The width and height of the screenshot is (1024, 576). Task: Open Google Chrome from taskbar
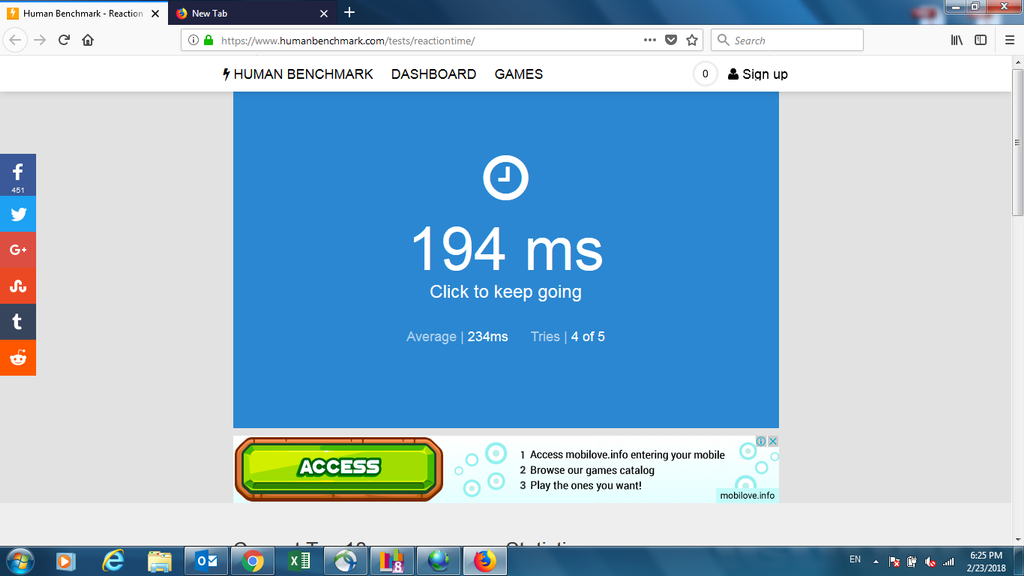point(253,561)
